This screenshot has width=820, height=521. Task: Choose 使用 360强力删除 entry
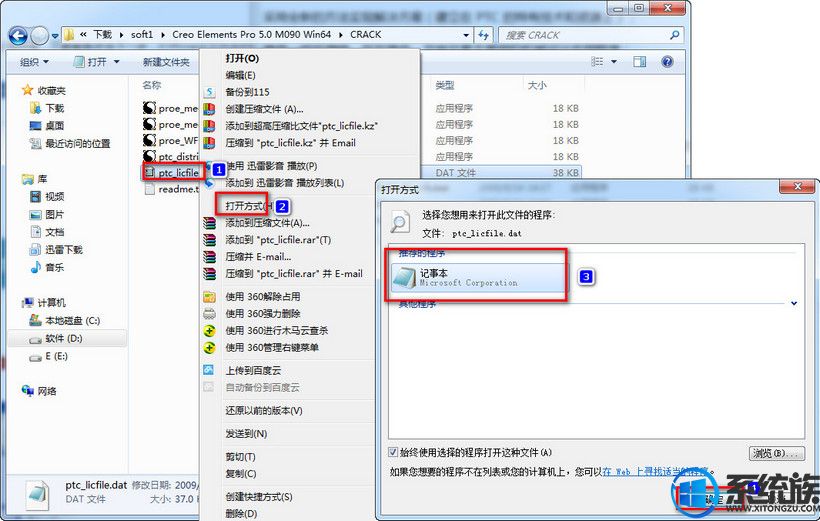pyautogui.click(x=263, y=313)
